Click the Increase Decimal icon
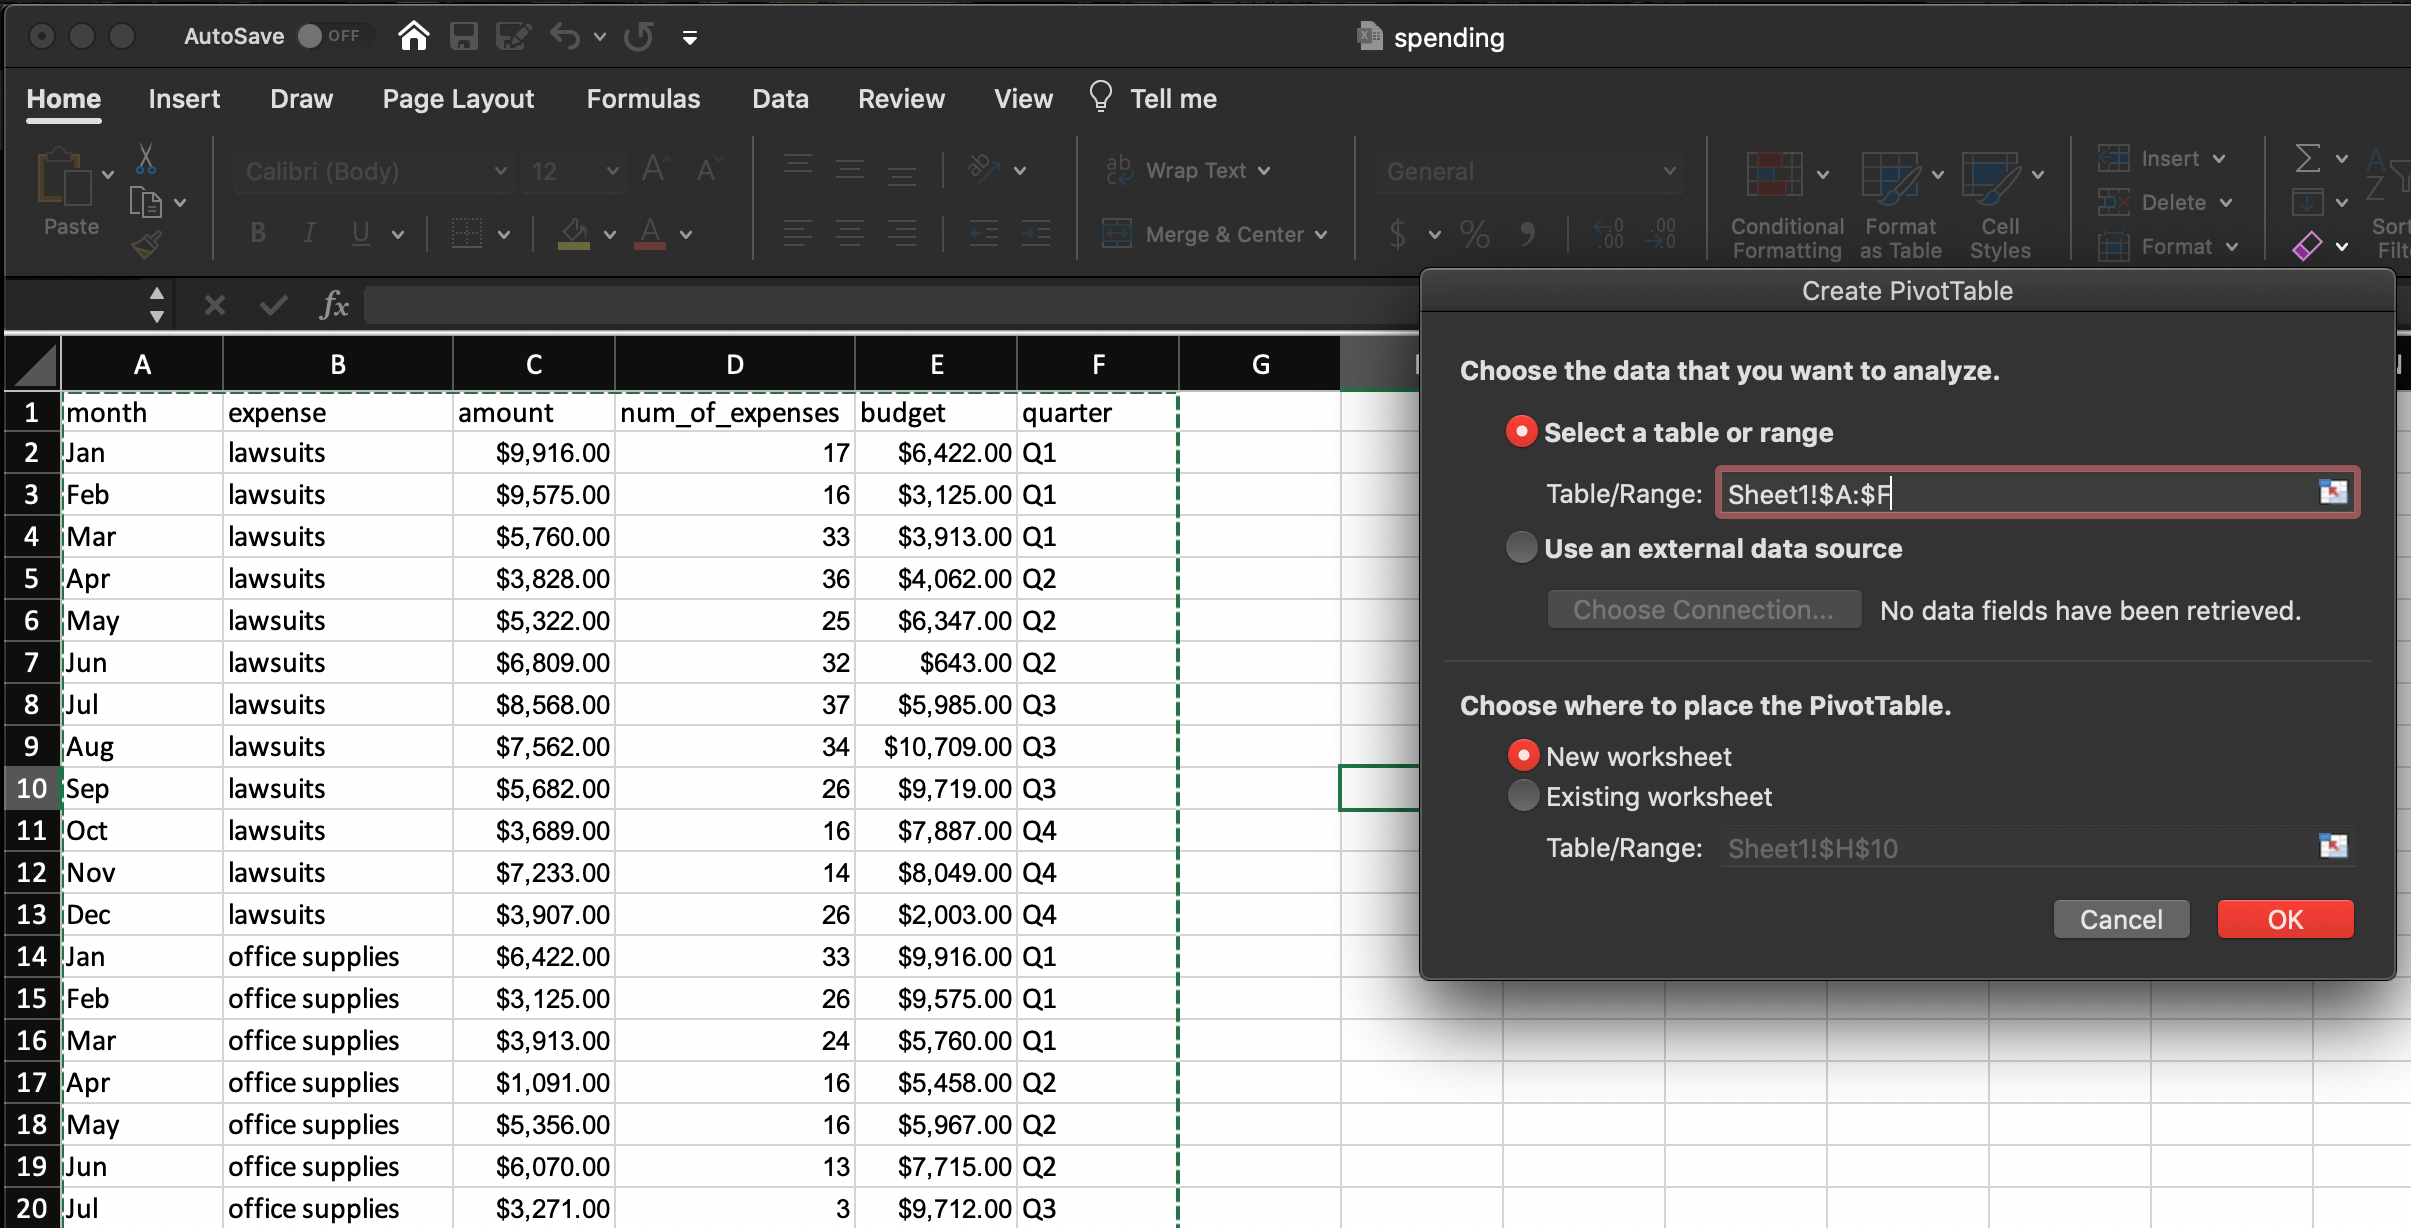2411x1228 pixels. 1608,234
